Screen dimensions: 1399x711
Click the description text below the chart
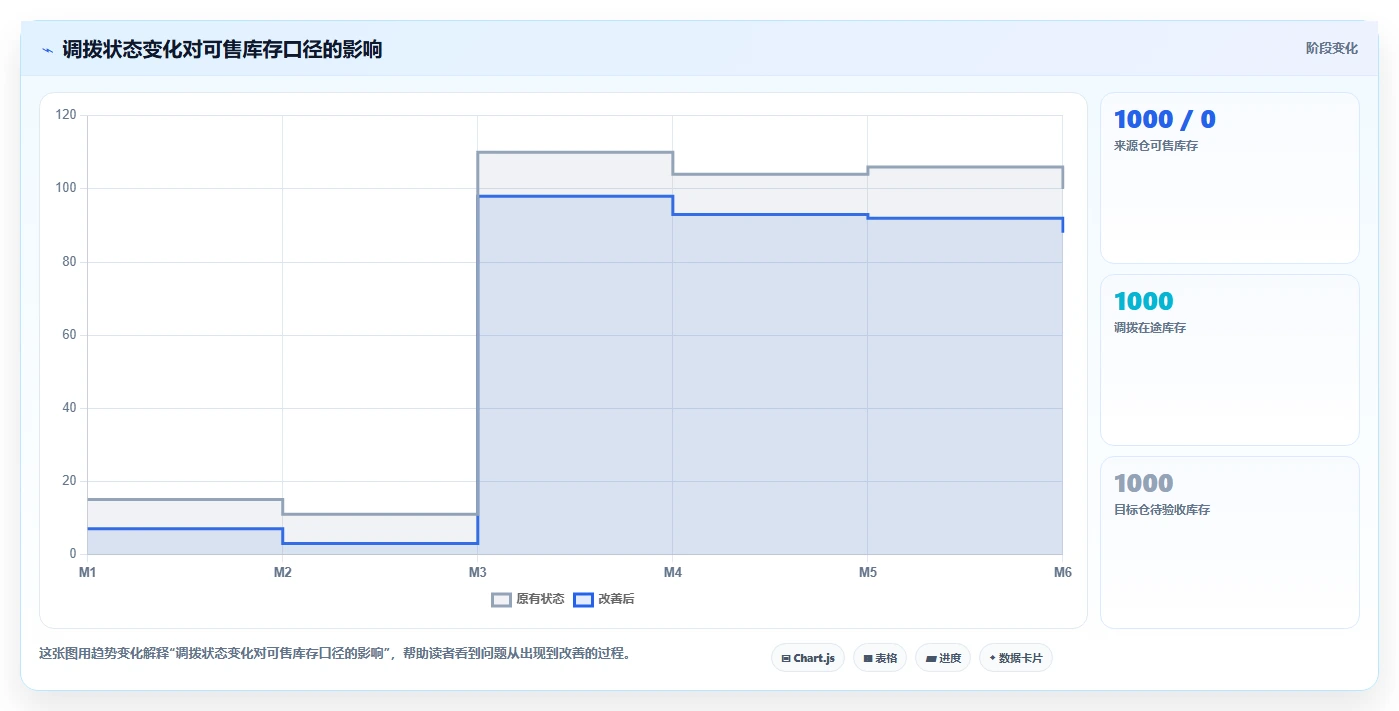point(335,653)
